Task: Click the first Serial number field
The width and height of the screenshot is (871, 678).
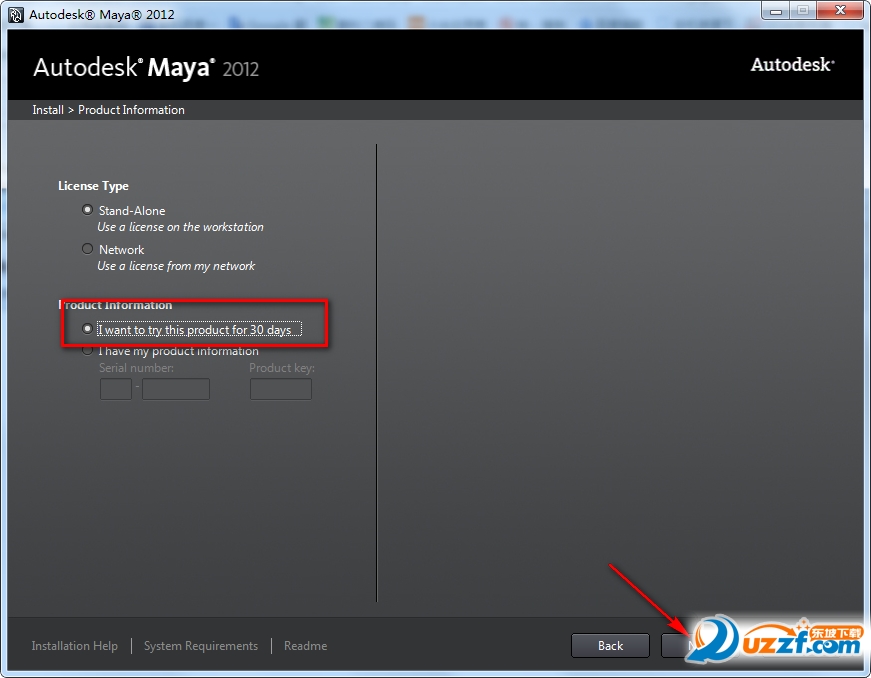Action: (116, 389)
